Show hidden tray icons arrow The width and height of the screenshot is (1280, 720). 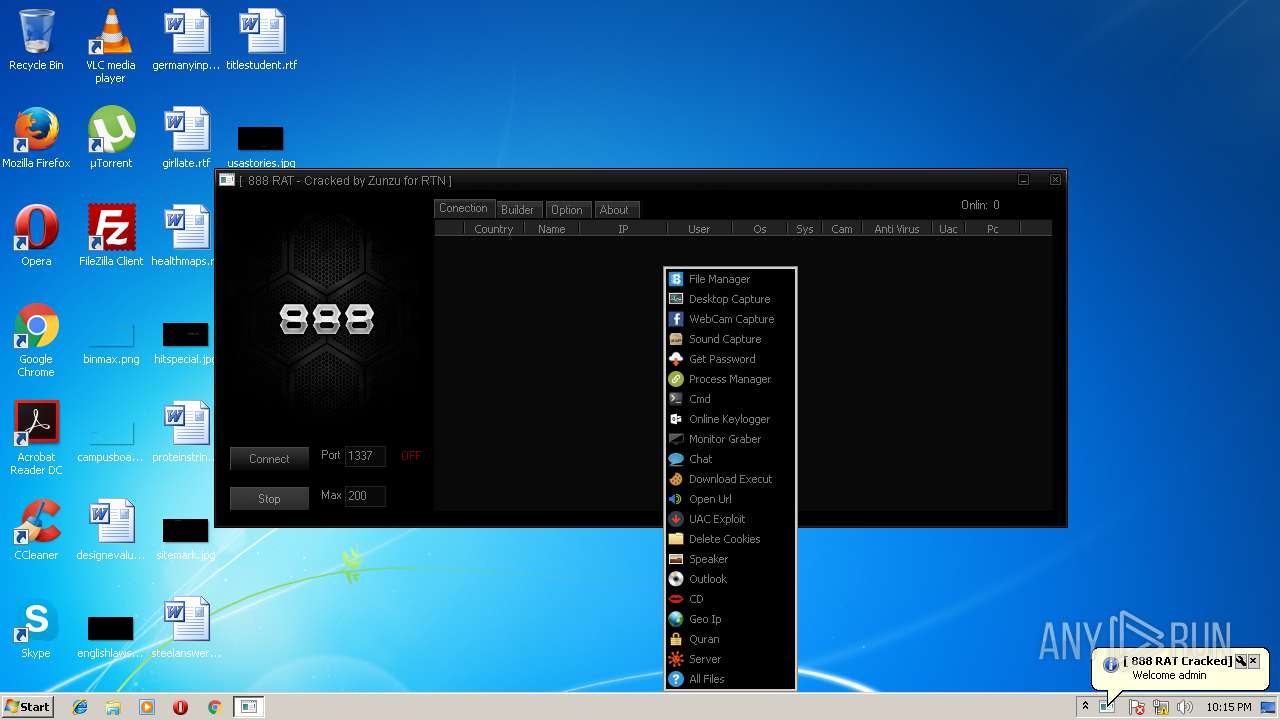pyautogui.click(x=1085, y=707)
